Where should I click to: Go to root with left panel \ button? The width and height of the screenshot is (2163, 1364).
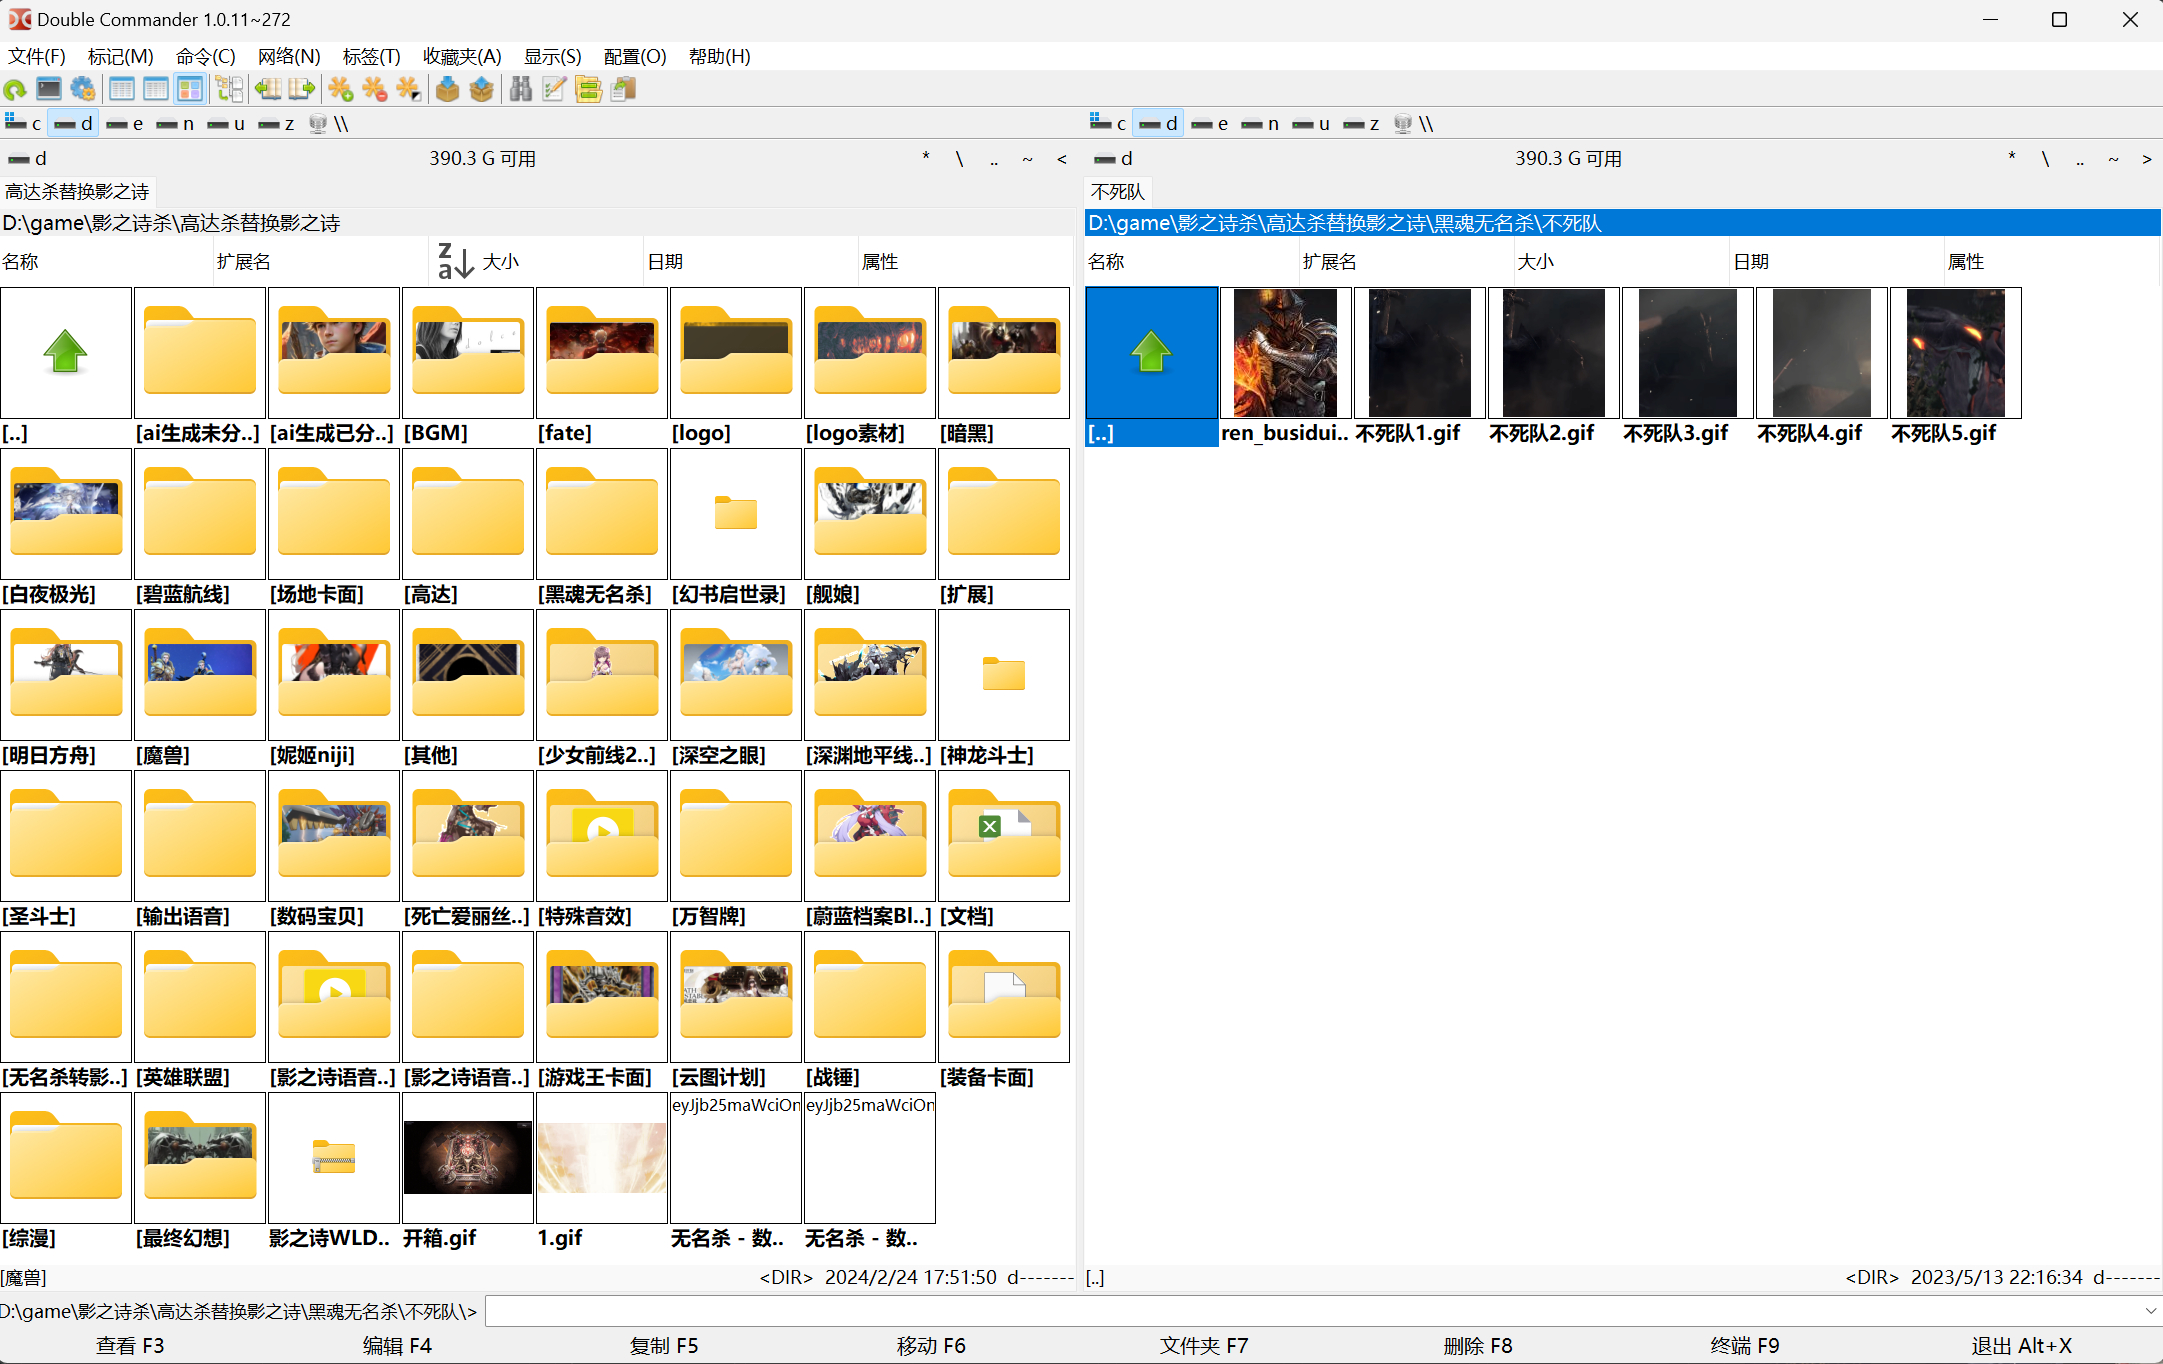pos(959,159)
